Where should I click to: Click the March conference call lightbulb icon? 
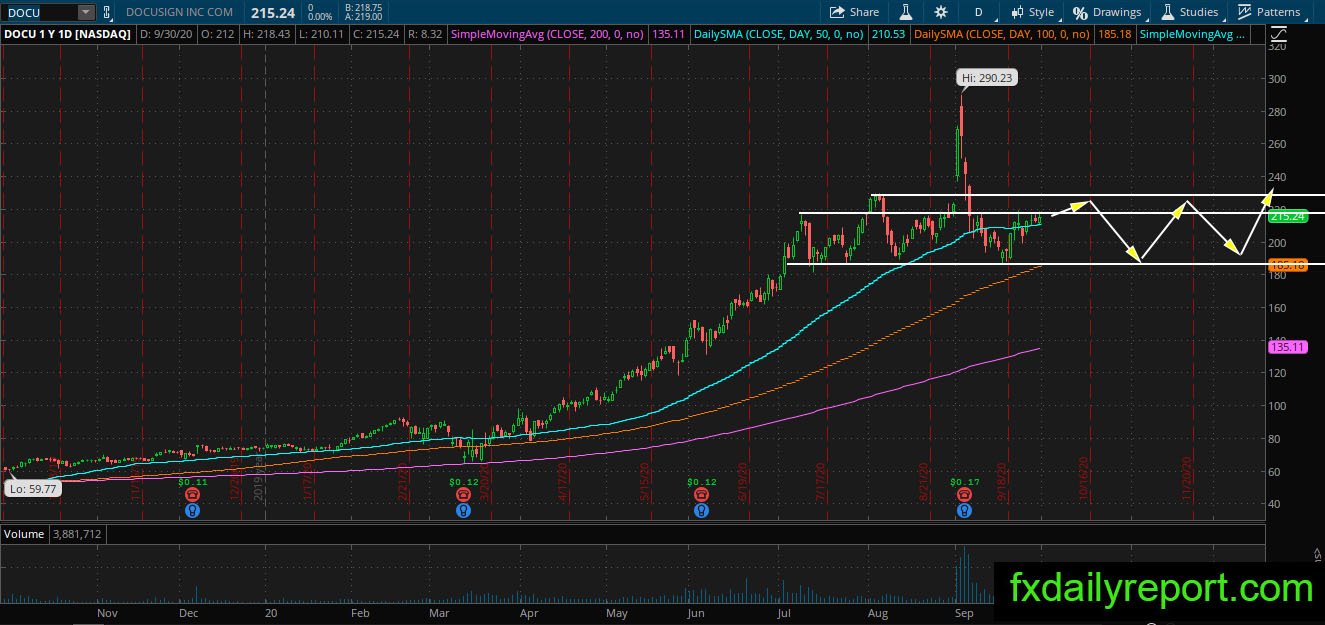coord(463,509)
